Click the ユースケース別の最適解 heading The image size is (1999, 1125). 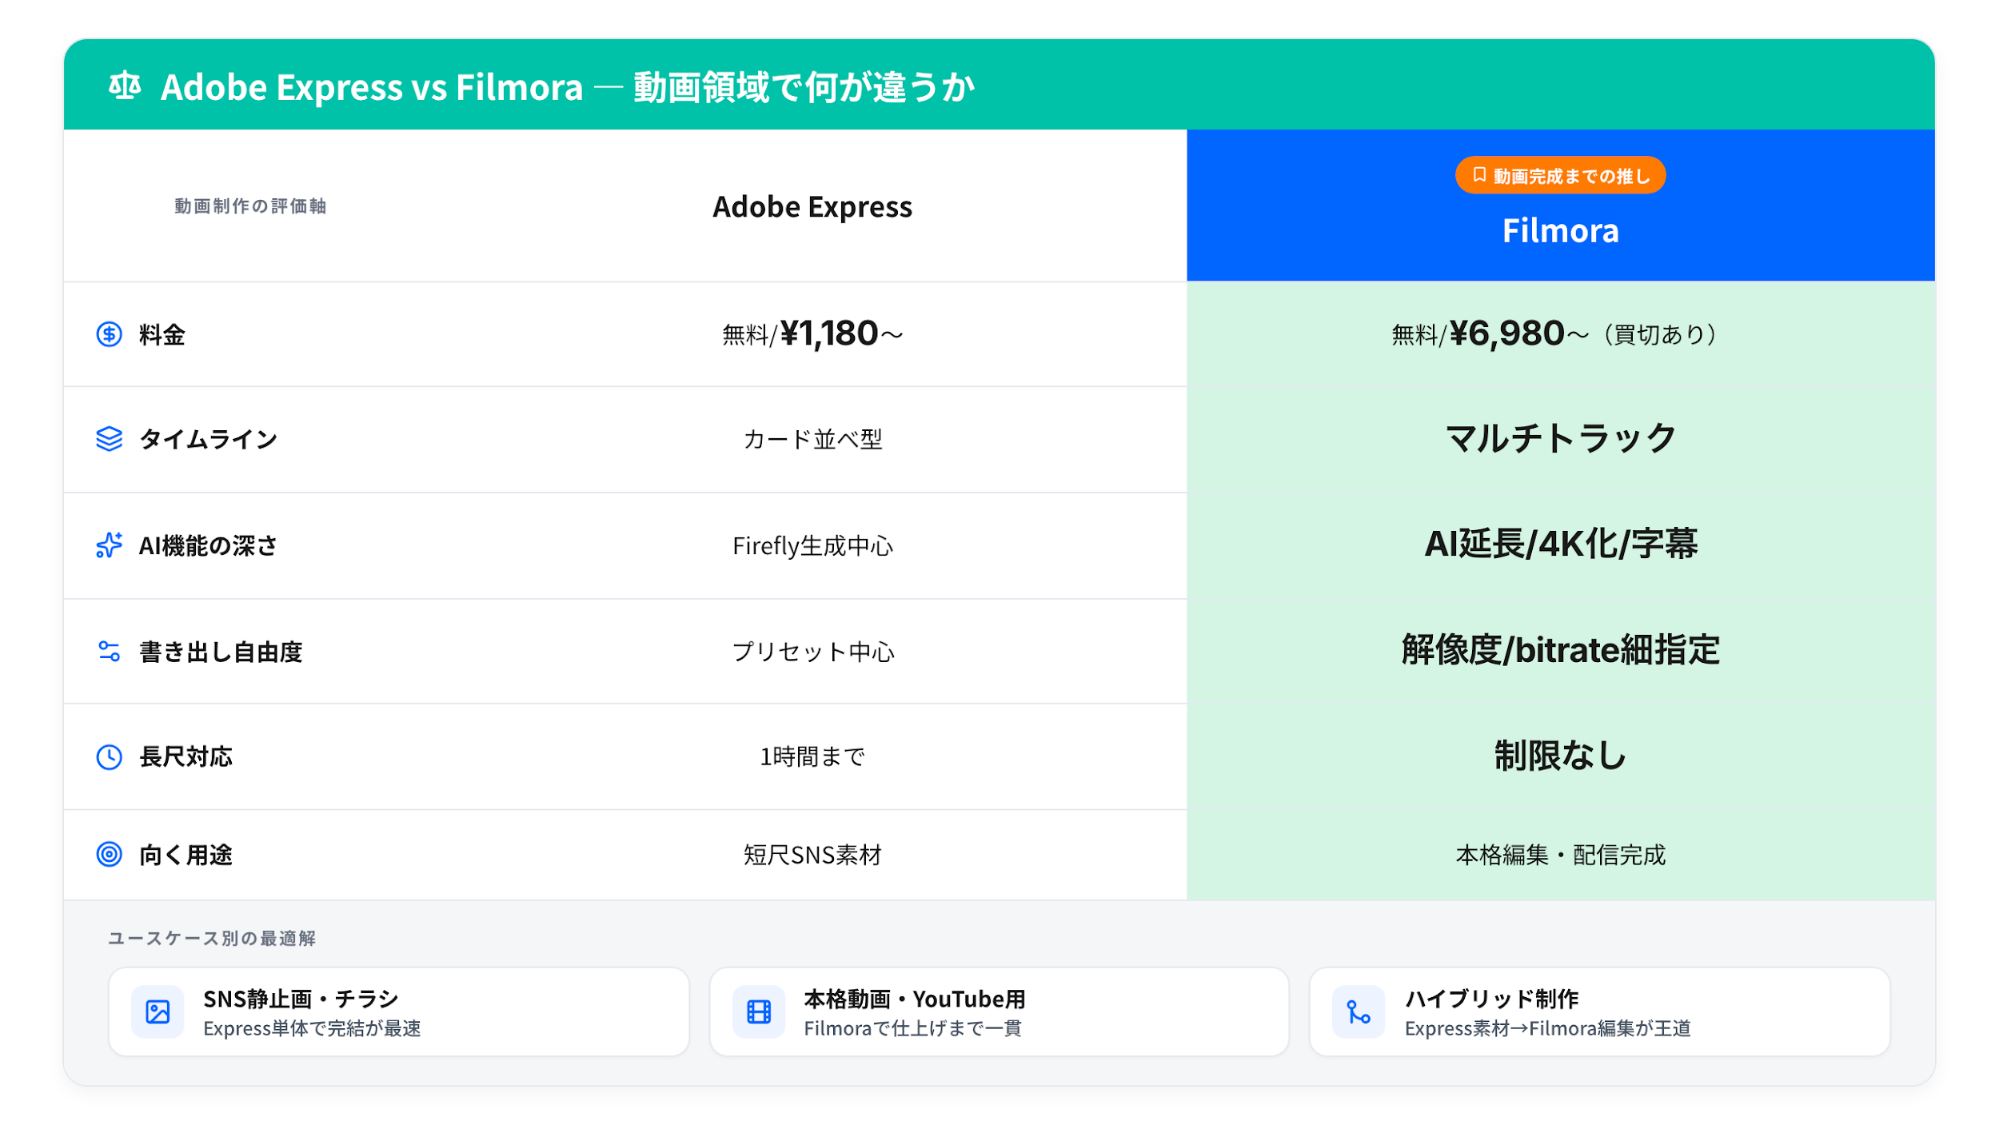pos(212,938)
